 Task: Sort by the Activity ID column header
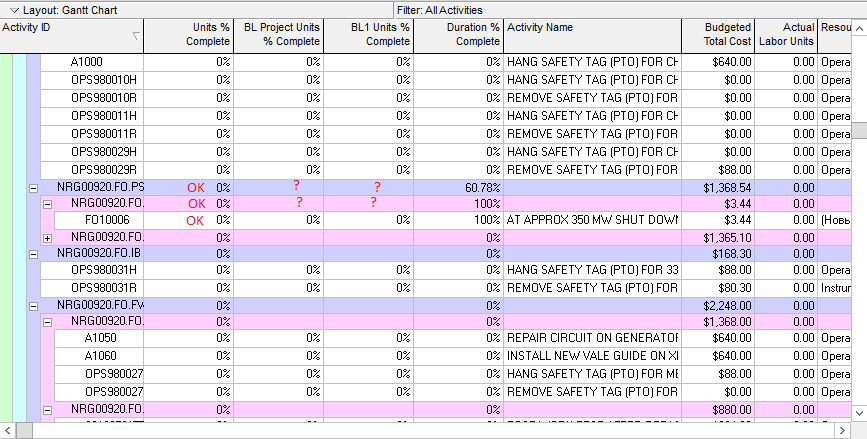pos(72,36)
